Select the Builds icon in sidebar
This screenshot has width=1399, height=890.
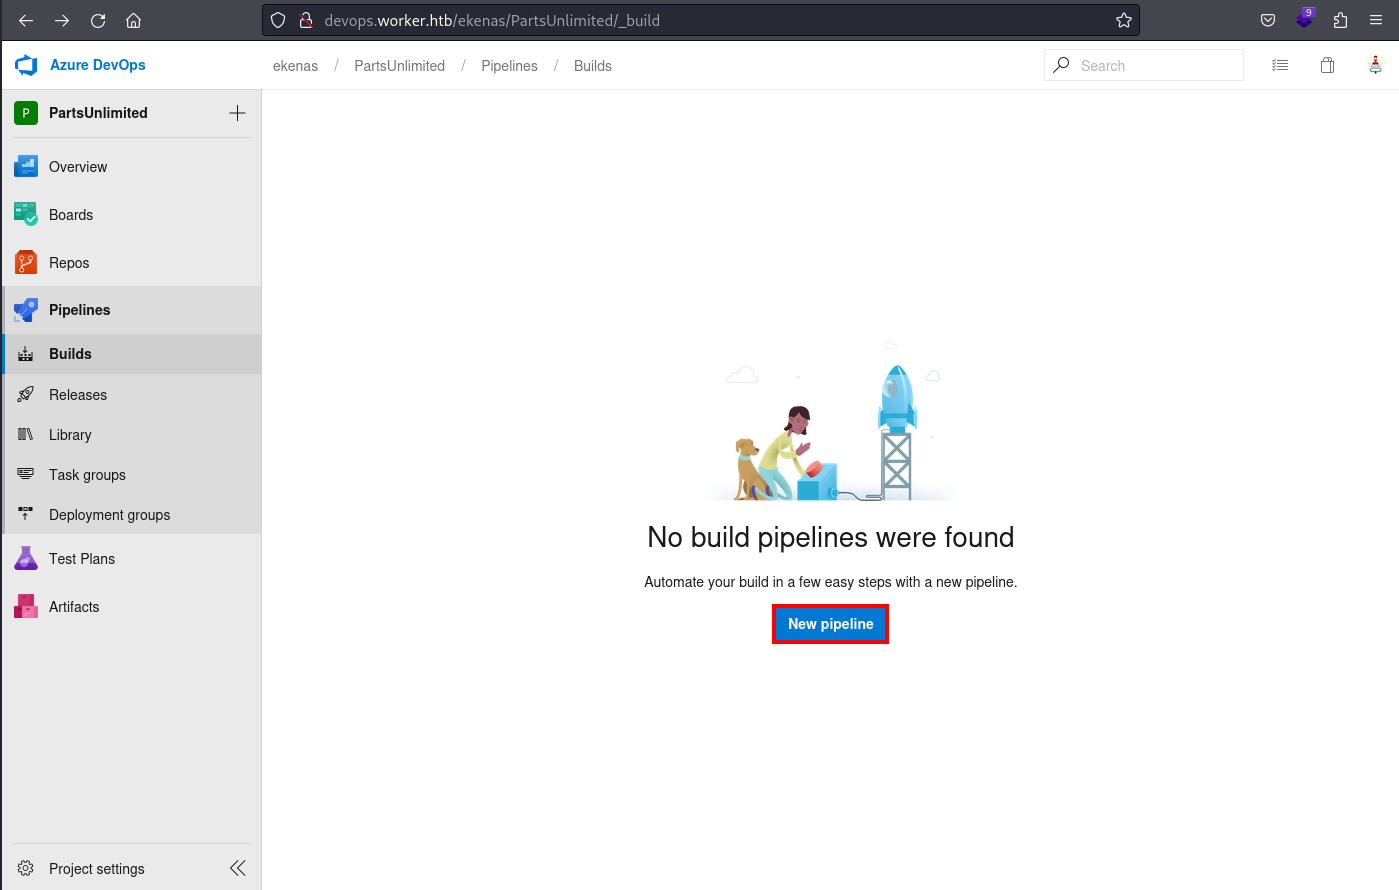point(26,354)
